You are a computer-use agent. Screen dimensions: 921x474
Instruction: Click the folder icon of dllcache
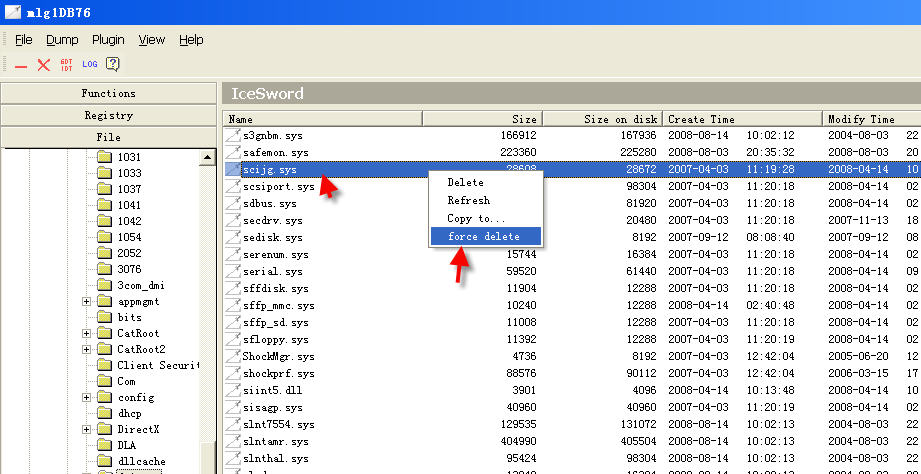click(x=104, y=461)
